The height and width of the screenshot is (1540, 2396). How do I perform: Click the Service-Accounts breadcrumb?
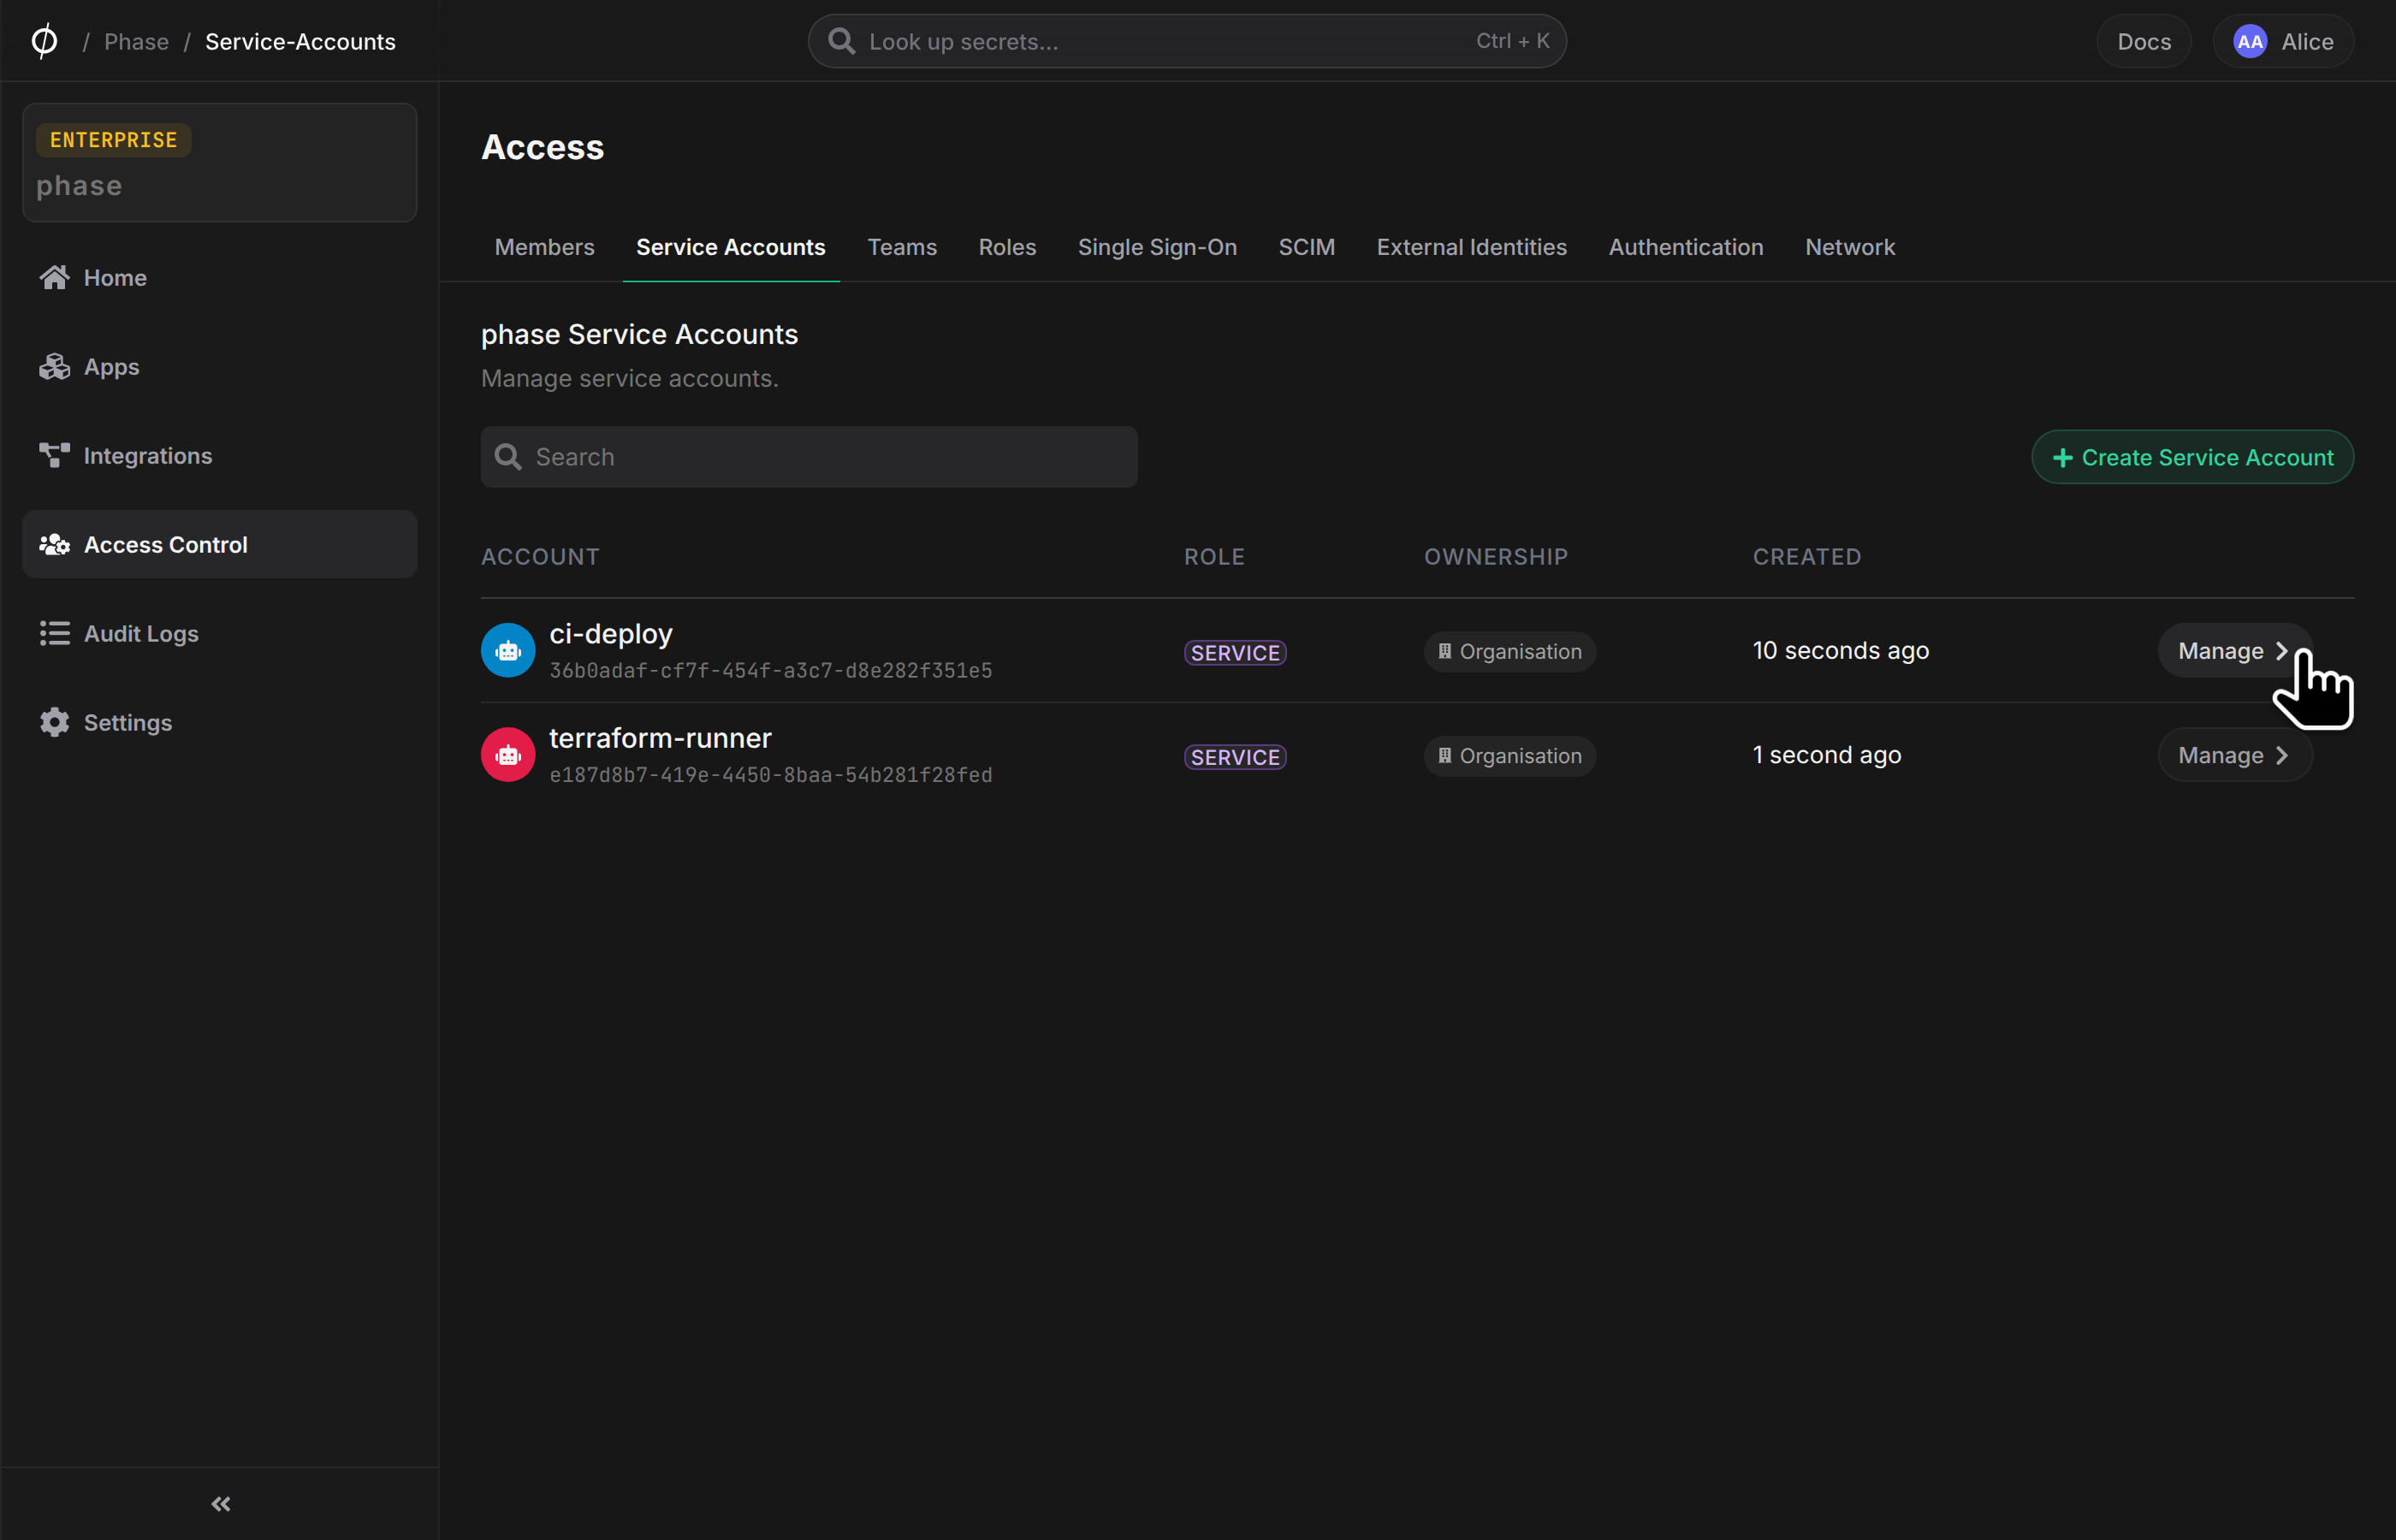tap(300, 41)
